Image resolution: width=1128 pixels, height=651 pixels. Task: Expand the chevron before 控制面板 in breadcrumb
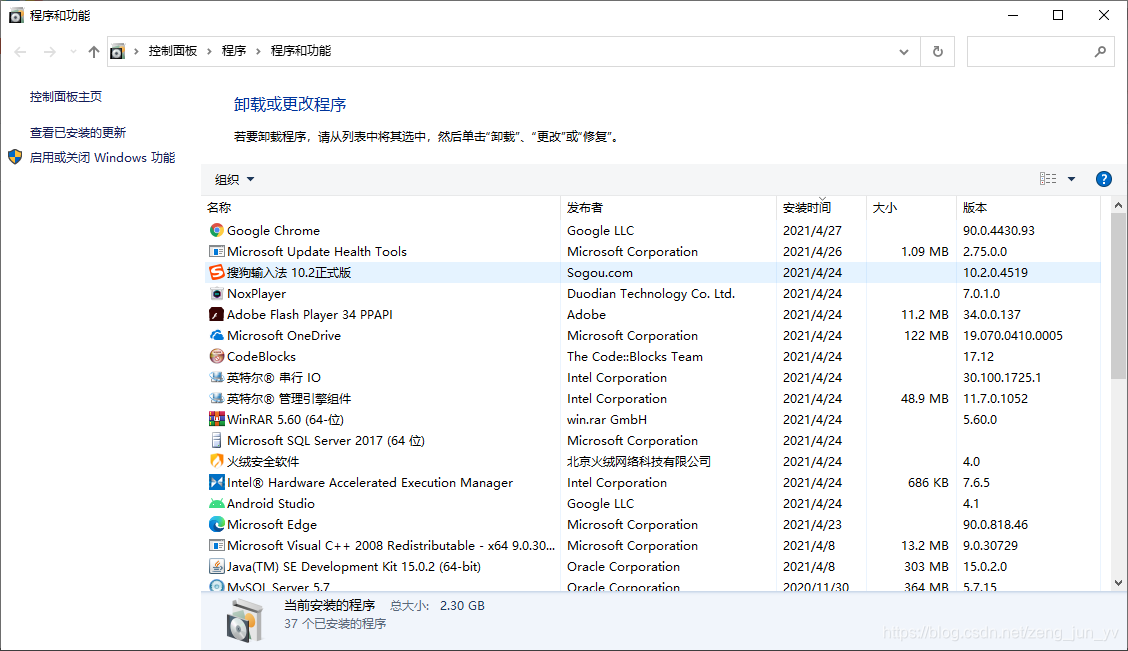tap(136, 51)
